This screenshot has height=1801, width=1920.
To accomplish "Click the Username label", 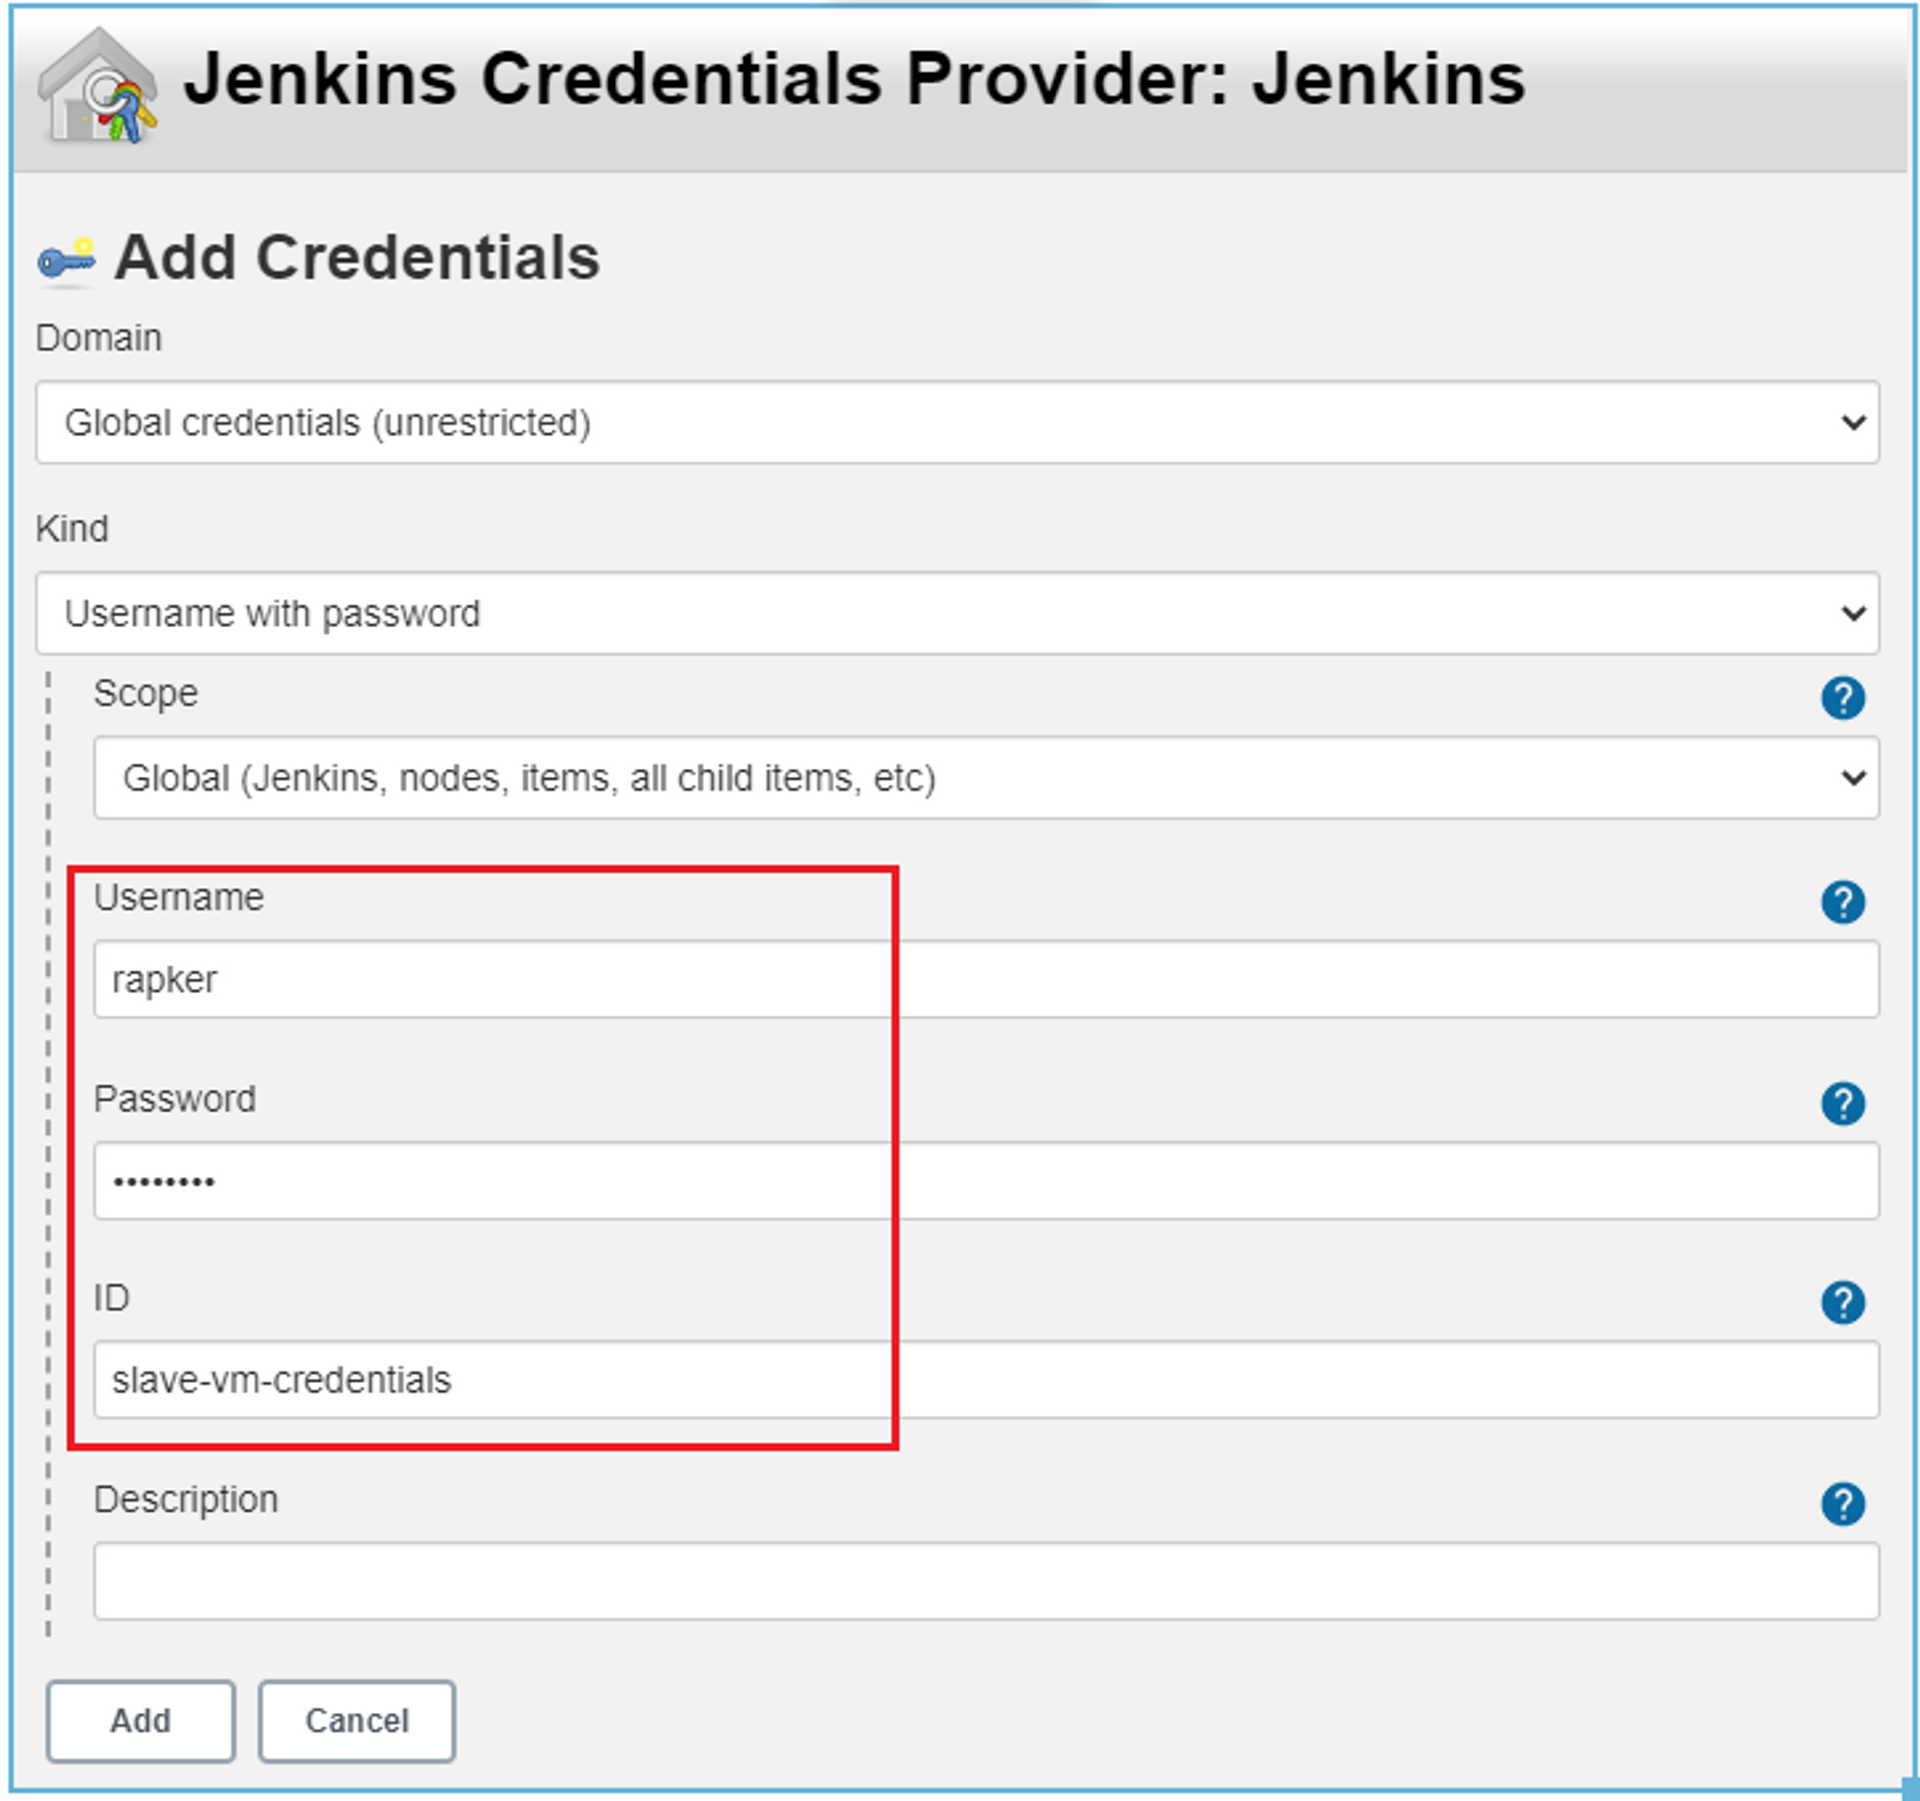I will coord(179,897).
